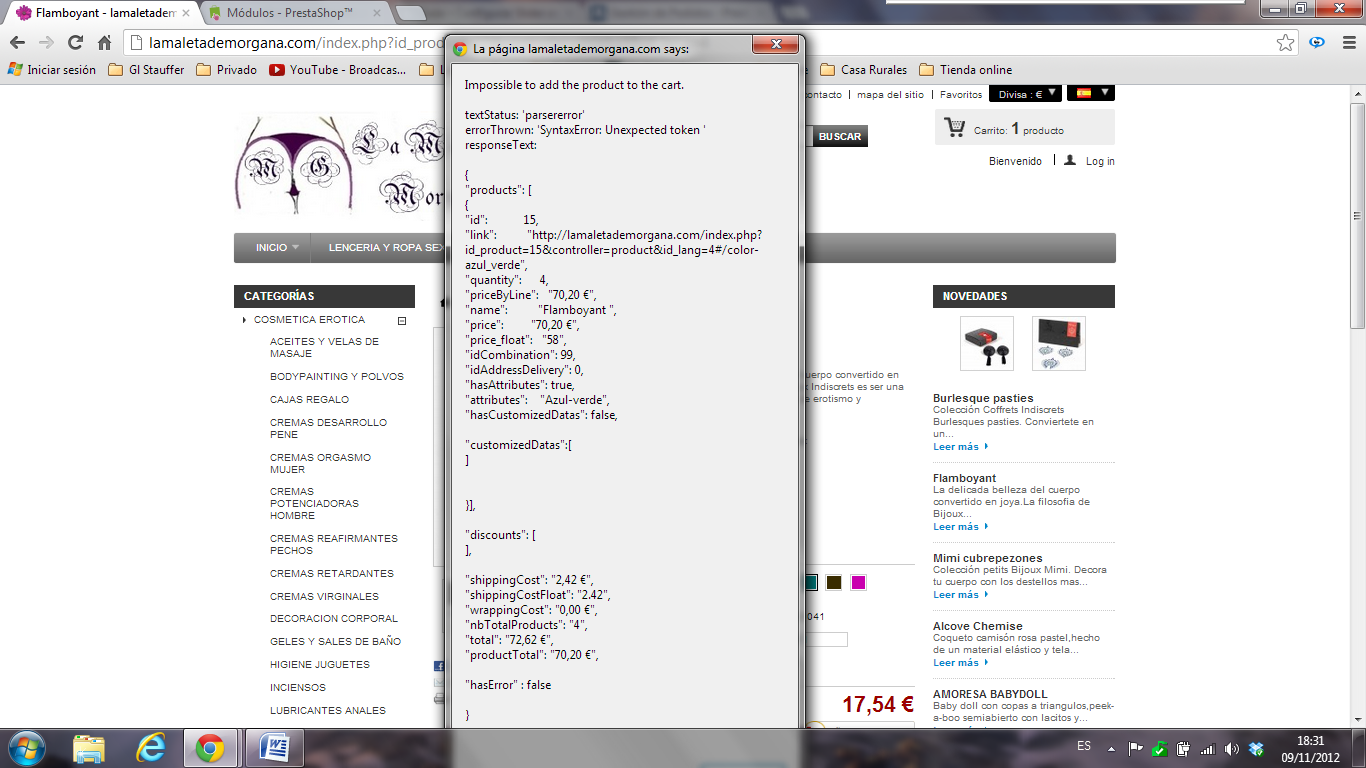
Task: Click the taskbar clock showing 18:31
Action: 1310,741
